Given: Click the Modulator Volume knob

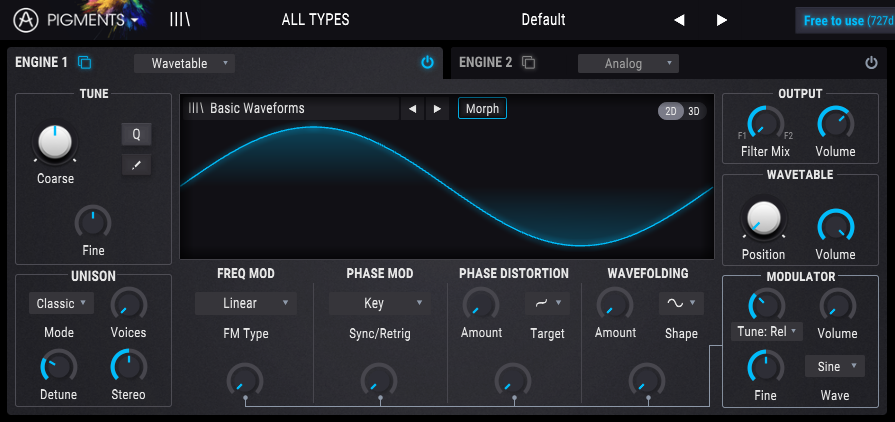Looking at the screenshot, I should (838, 306).
